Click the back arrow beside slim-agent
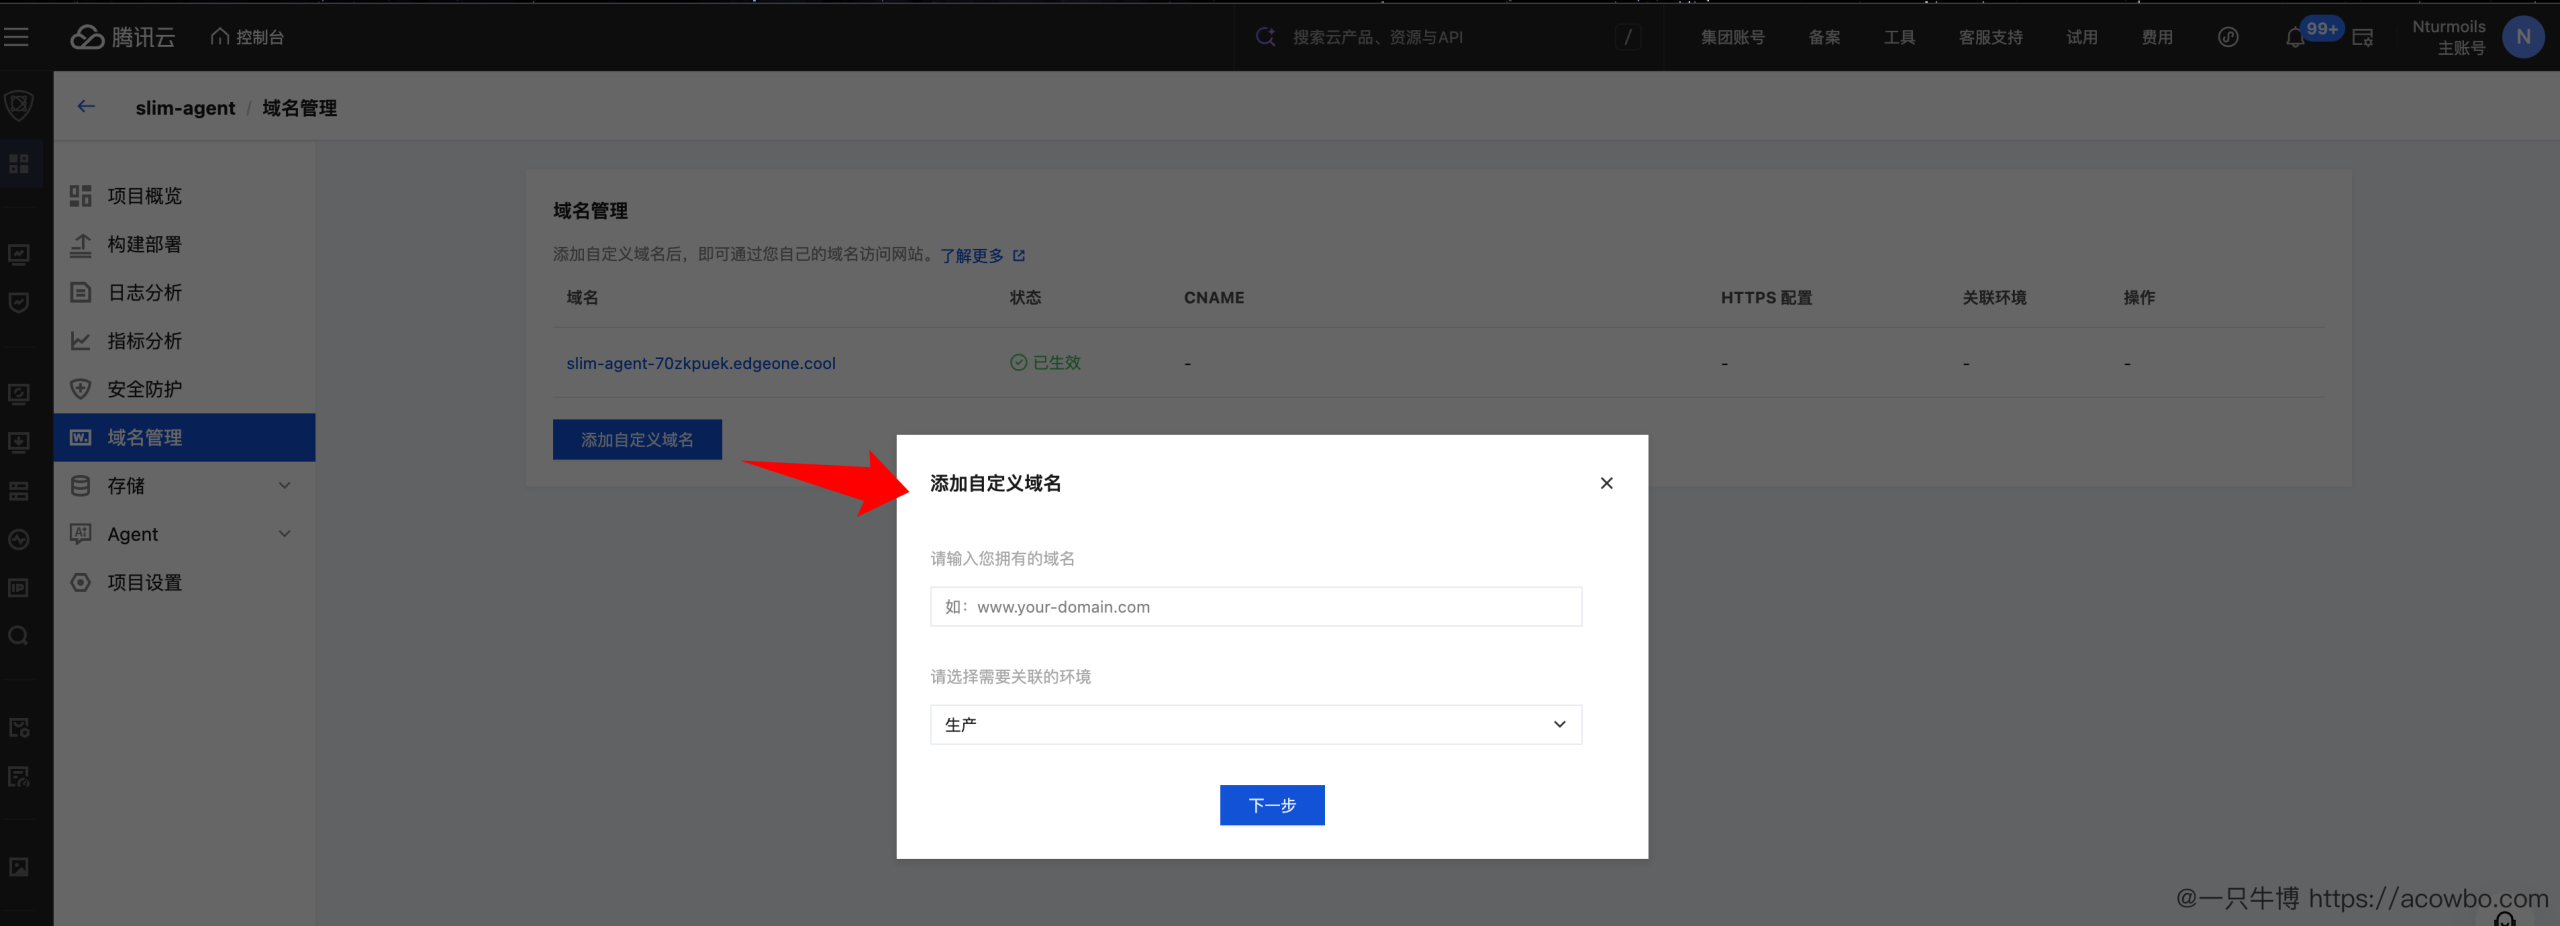Screen dimensions: 2560x926 (x=86, y=107)
